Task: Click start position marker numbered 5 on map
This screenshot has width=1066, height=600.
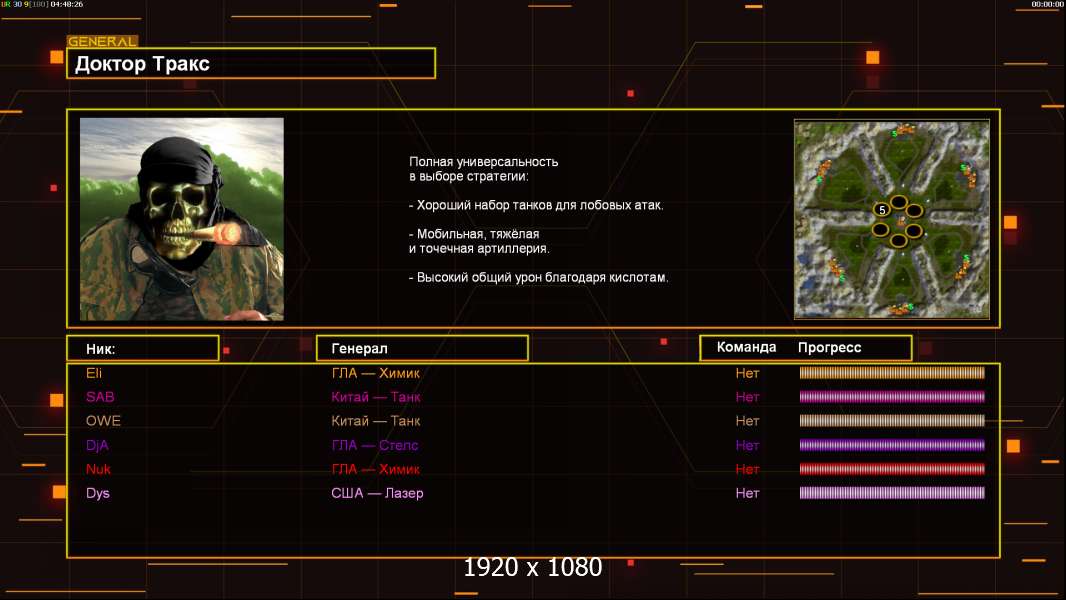Action: (x=882, y=210)
